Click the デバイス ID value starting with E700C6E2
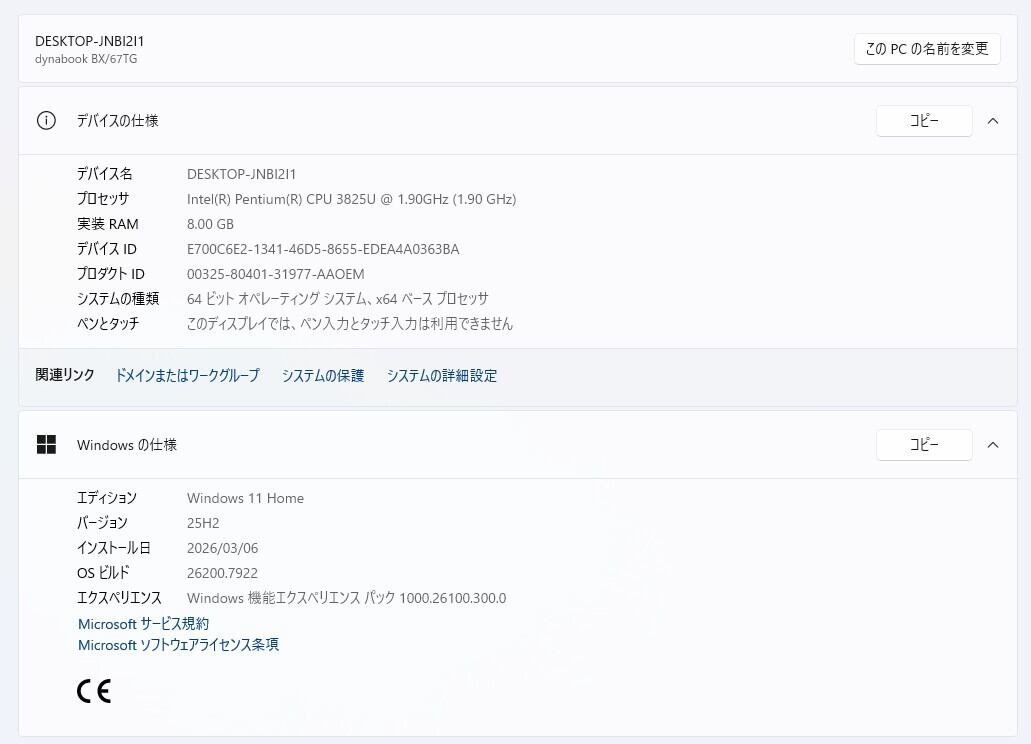 click(x=323, y=249)
